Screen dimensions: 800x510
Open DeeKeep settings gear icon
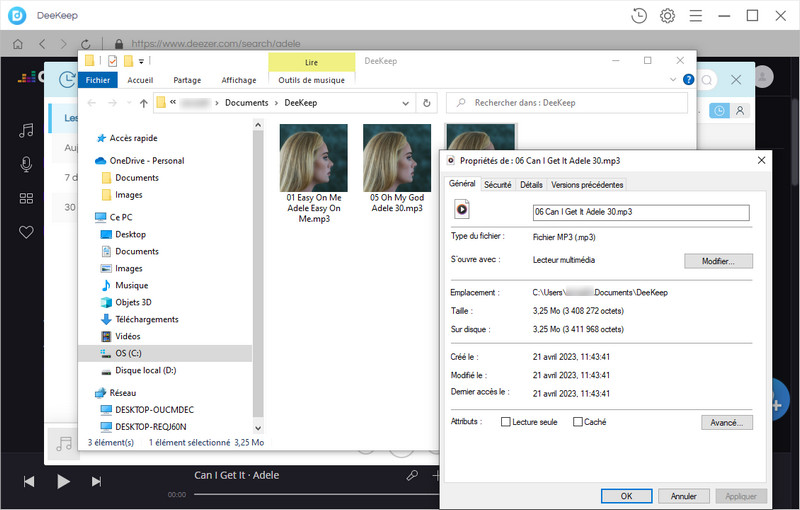(x=667, y=16)
